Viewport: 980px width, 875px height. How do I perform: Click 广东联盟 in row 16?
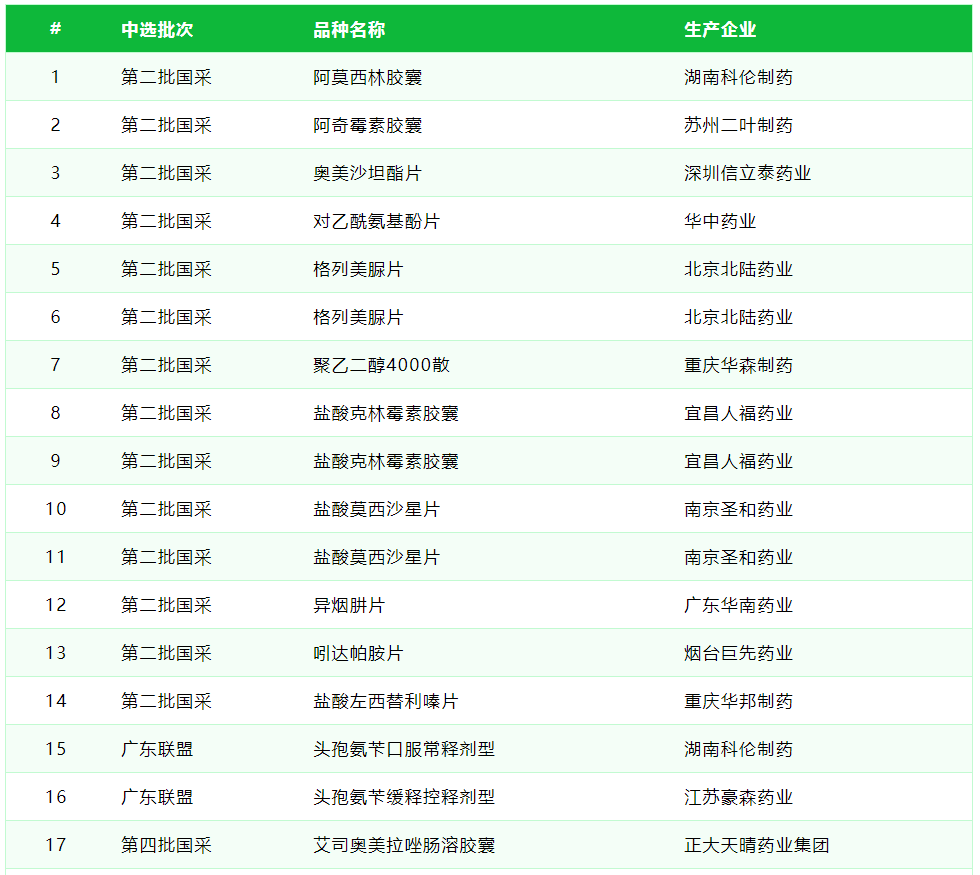[x=157, y=797]
